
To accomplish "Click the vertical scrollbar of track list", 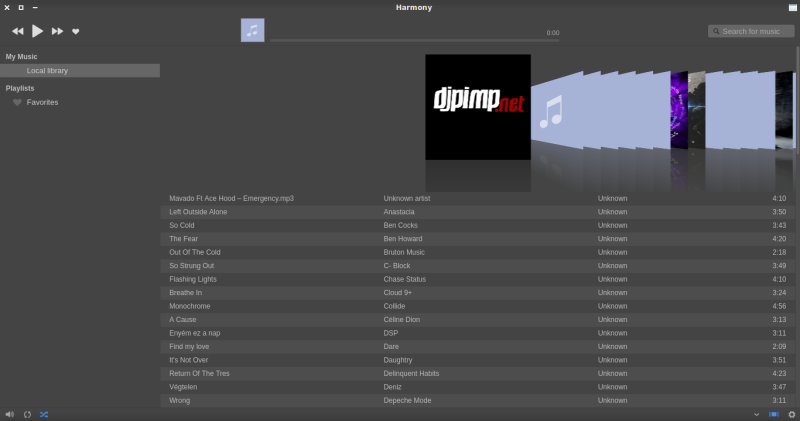I will pyautogui.click(x=797, y=100).
